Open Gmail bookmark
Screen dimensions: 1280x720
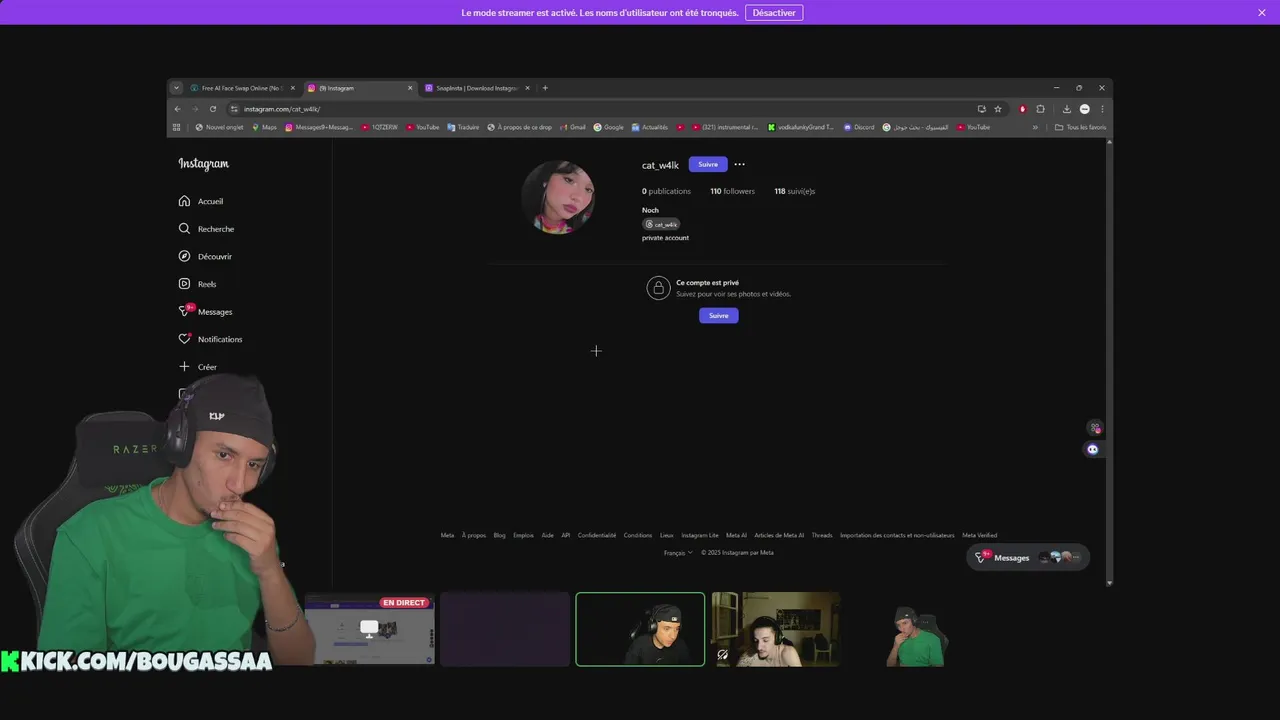tap(573, 127)
